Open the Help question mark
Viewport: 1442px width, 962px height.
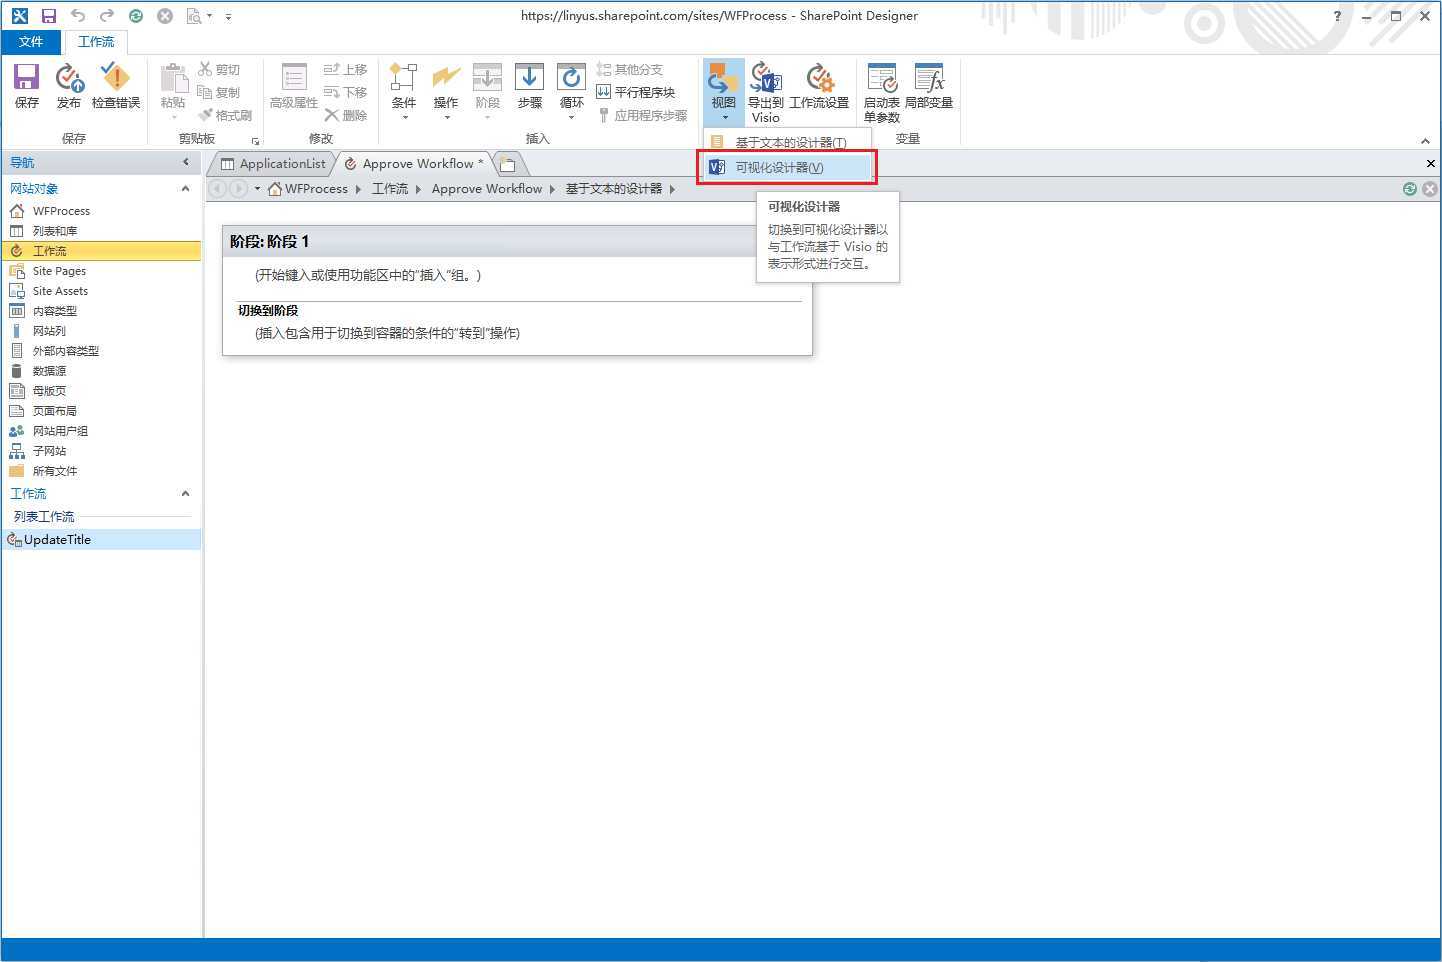click(1337, 16)
